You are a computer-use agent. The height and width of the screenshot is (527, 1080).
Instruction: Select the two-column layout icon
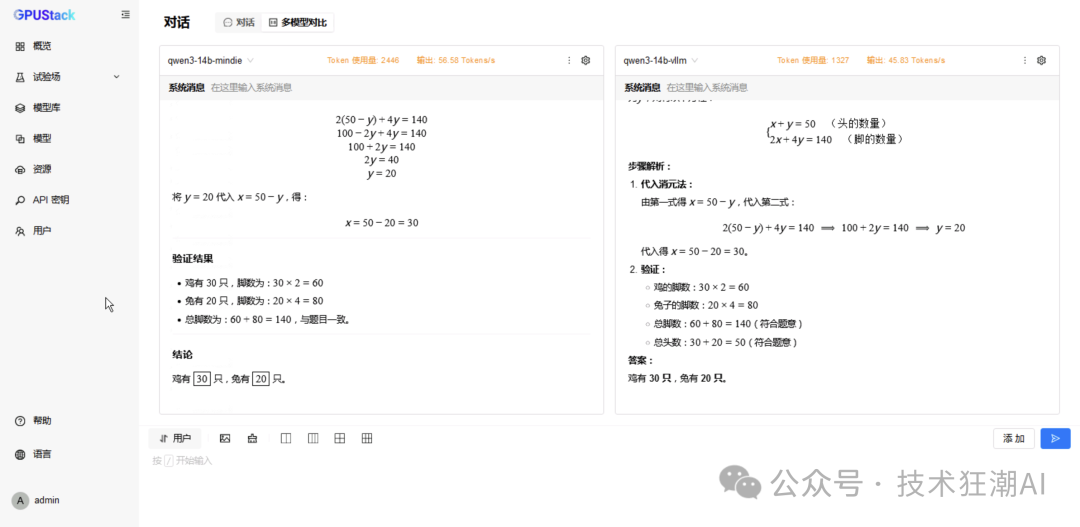coord(287,439)
